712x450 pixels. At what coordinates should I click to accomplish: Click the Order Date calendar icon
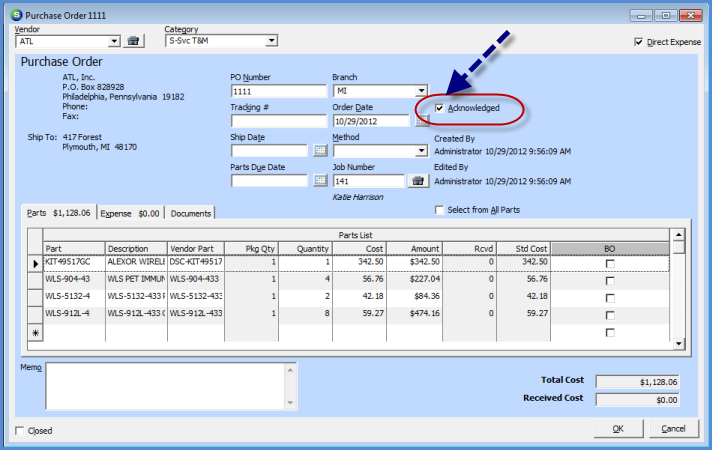(422, 121)
